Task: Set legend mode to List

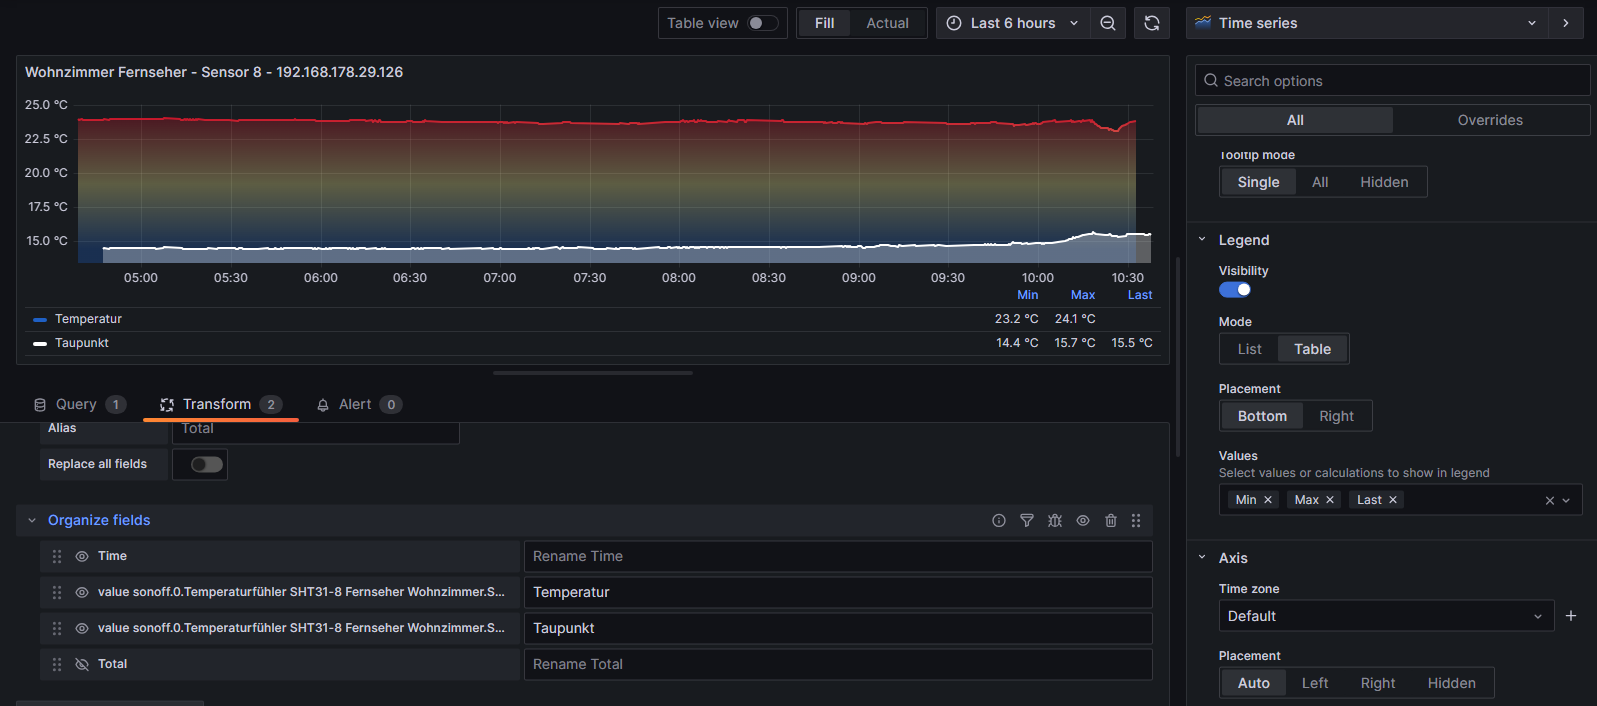Action: tap(1249, 349)
